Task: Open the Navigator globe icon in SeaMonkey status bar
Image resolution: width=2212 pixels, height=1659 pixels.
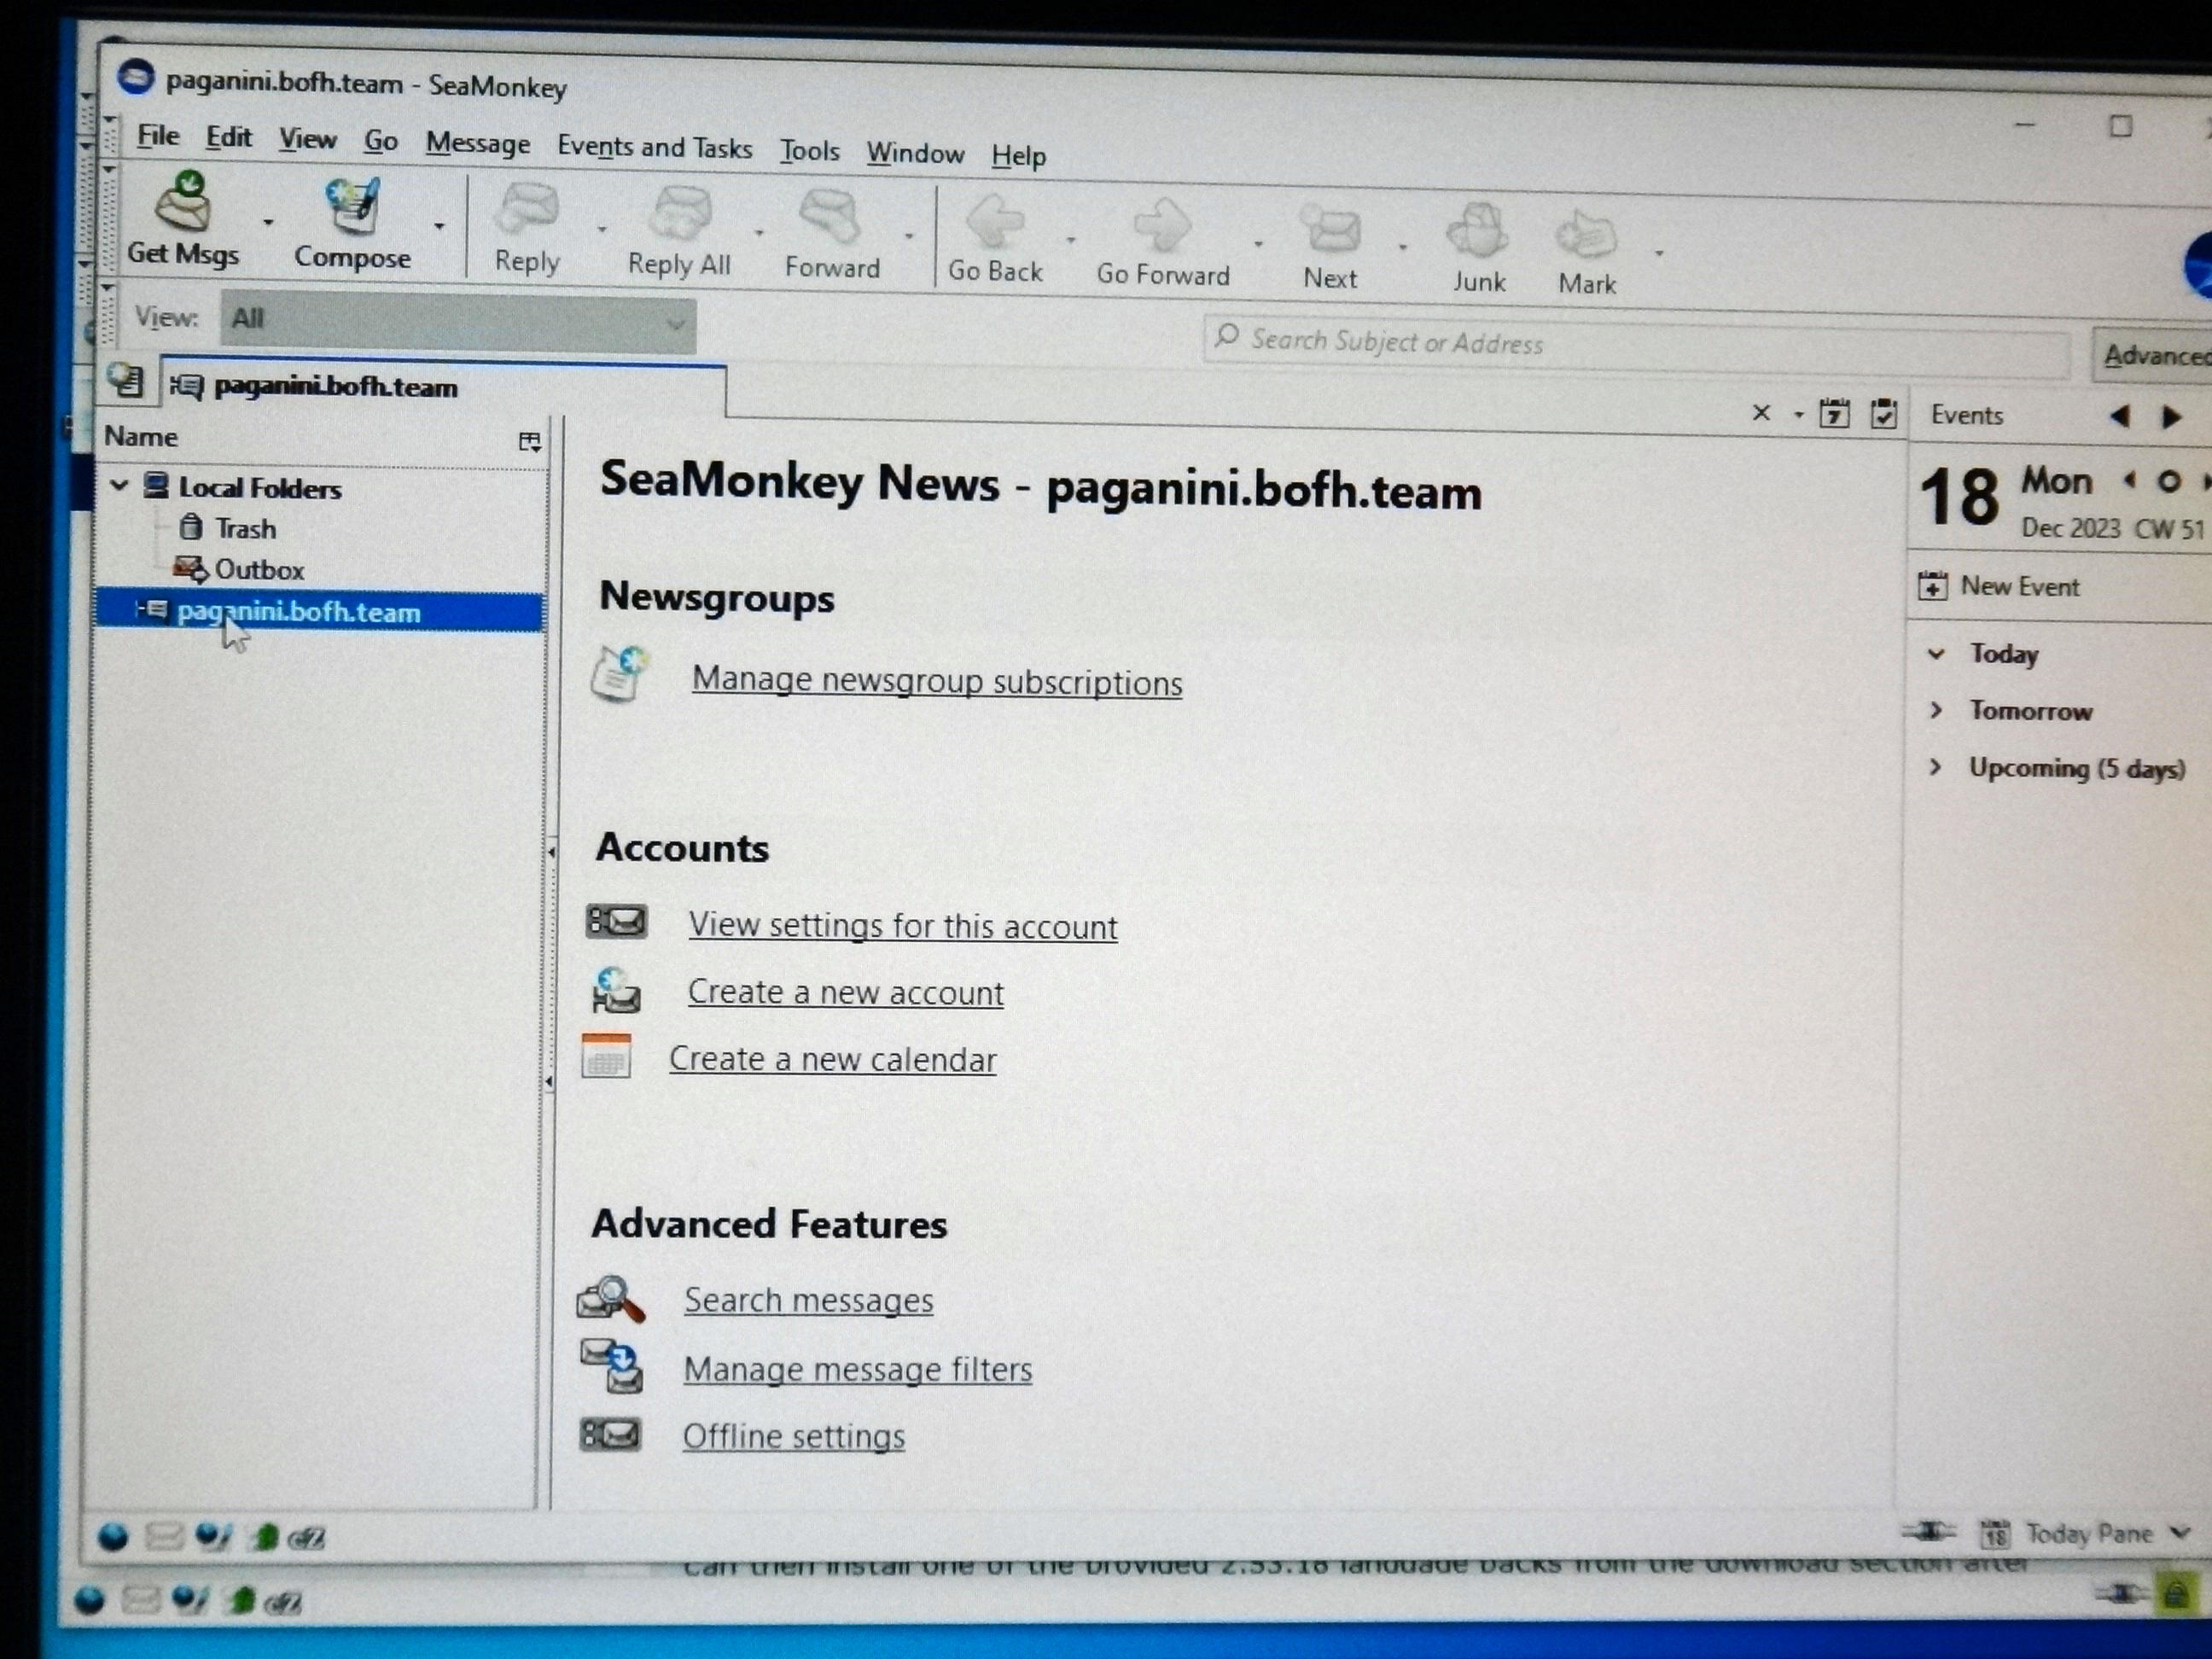Action: click(x=113, y=1535)
